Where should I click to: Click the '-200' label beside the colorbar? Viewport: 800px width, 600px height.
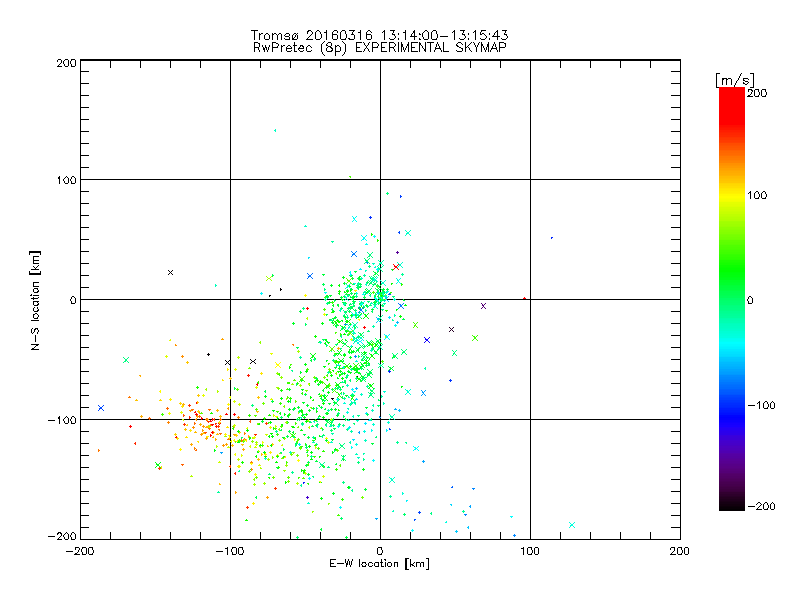(761, 506)
